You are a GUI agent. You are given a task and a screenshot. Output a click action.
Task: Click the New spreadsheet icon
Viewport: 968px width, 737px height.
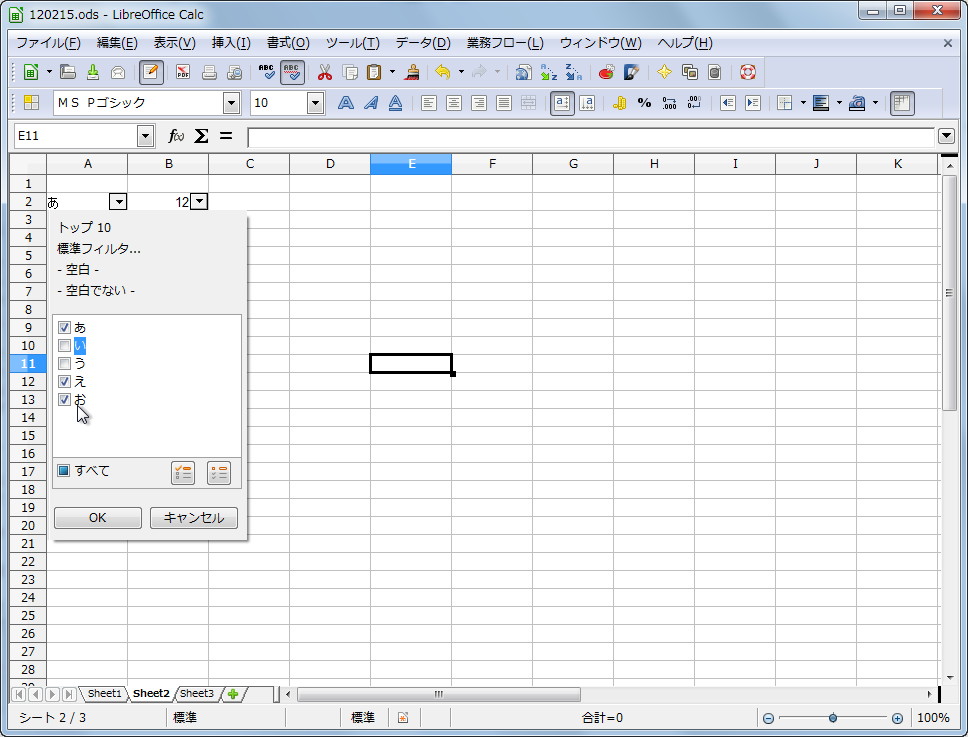click(x=30, y=72)
